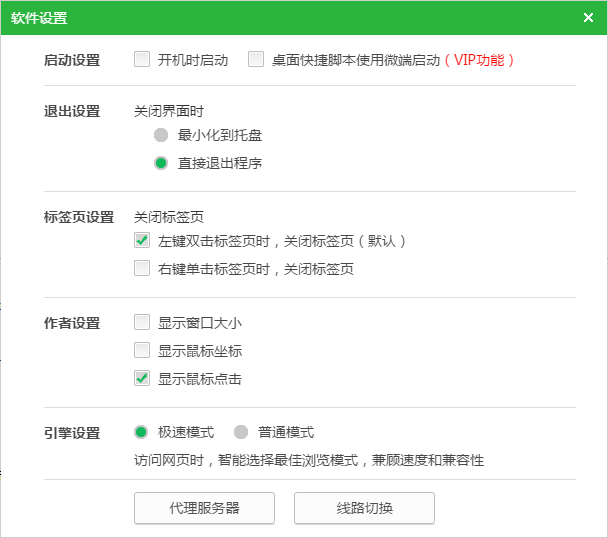Click the red VIP功能 text
This screenshot has height=538, width=608.
(x=479, y=60)
